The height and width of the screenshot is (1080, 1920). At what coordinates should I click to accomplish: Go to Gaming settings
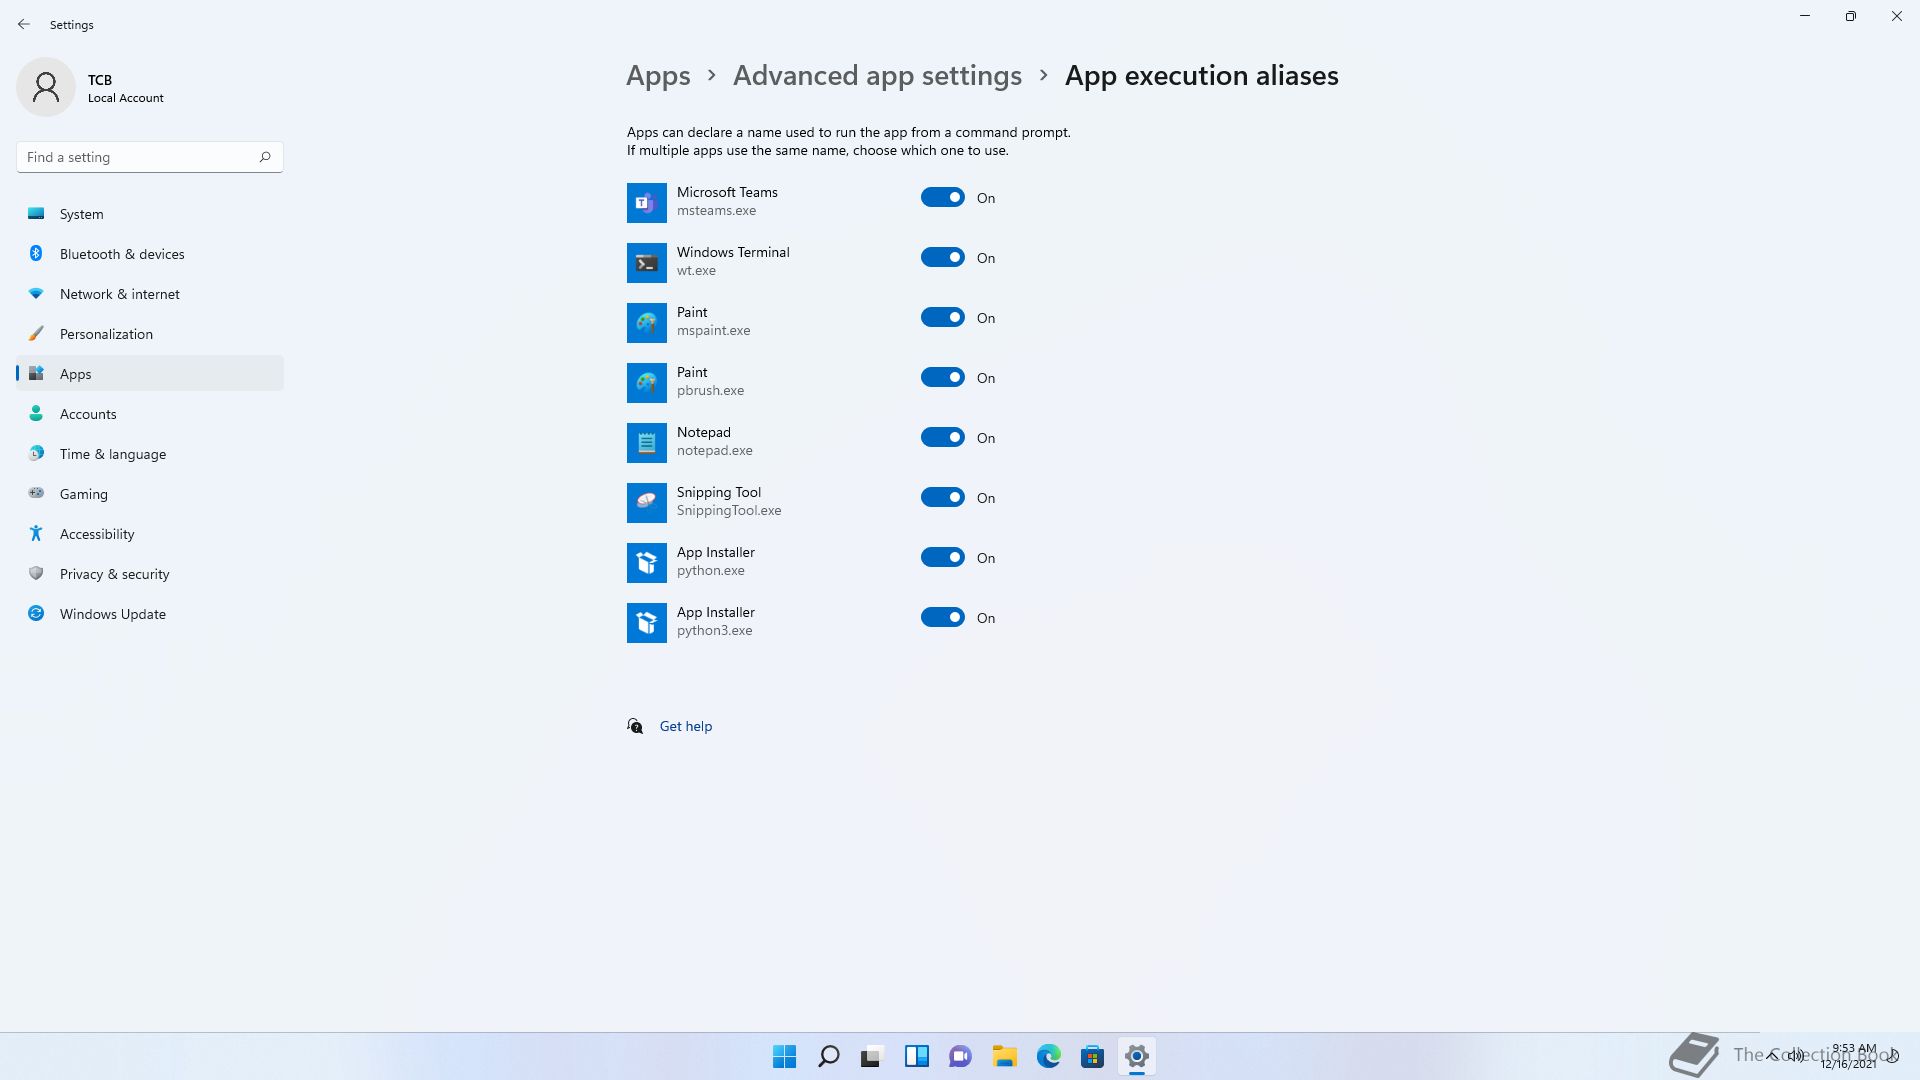click(x=150, y=494)
